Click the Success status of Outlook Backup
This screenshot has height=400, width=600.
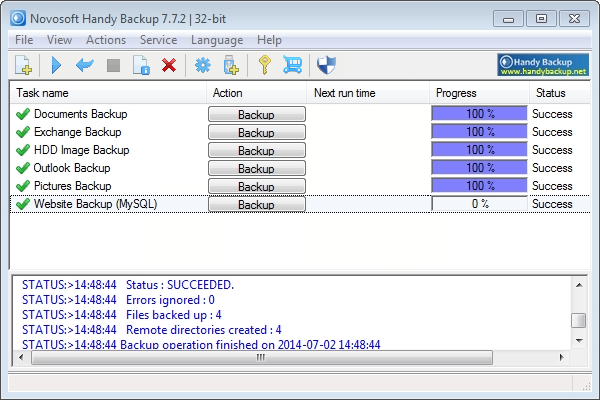(552, 168)
